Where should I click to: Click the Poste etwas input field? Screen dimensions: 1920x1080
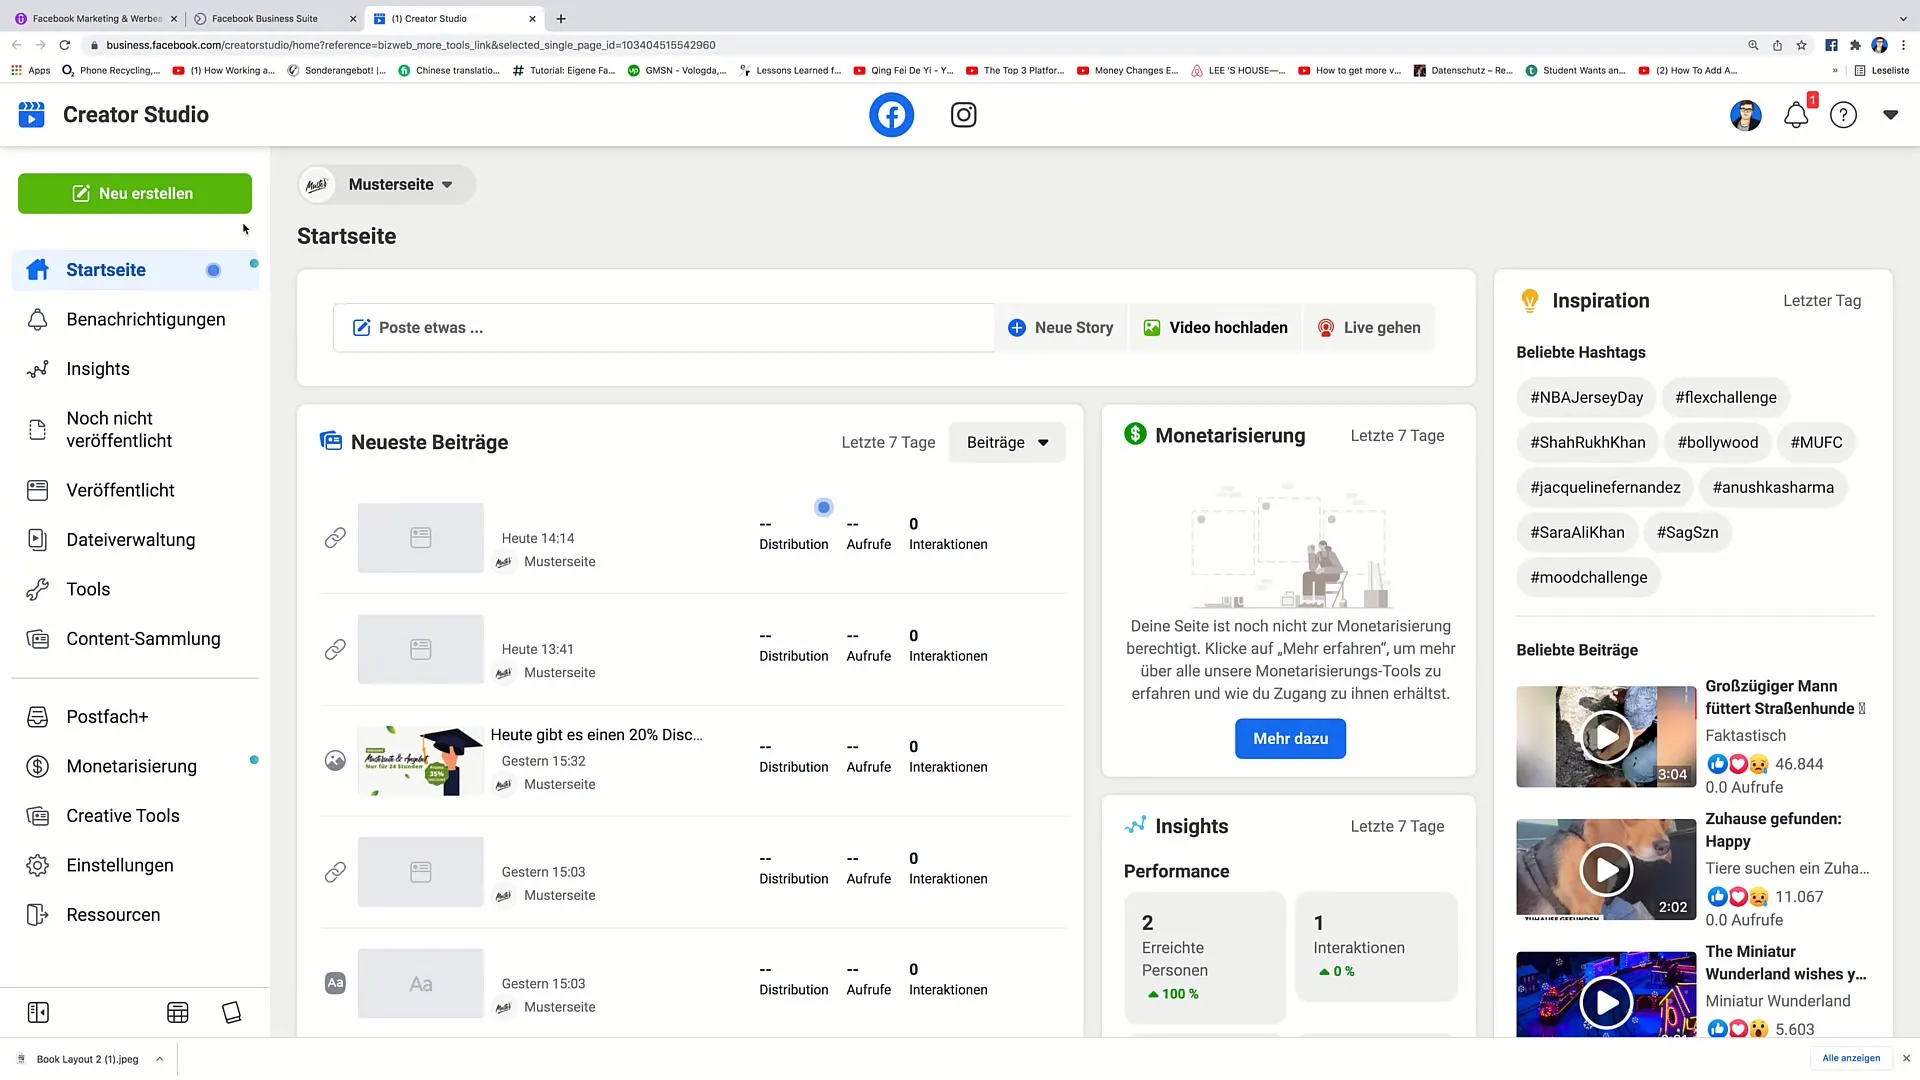(664, 328)
